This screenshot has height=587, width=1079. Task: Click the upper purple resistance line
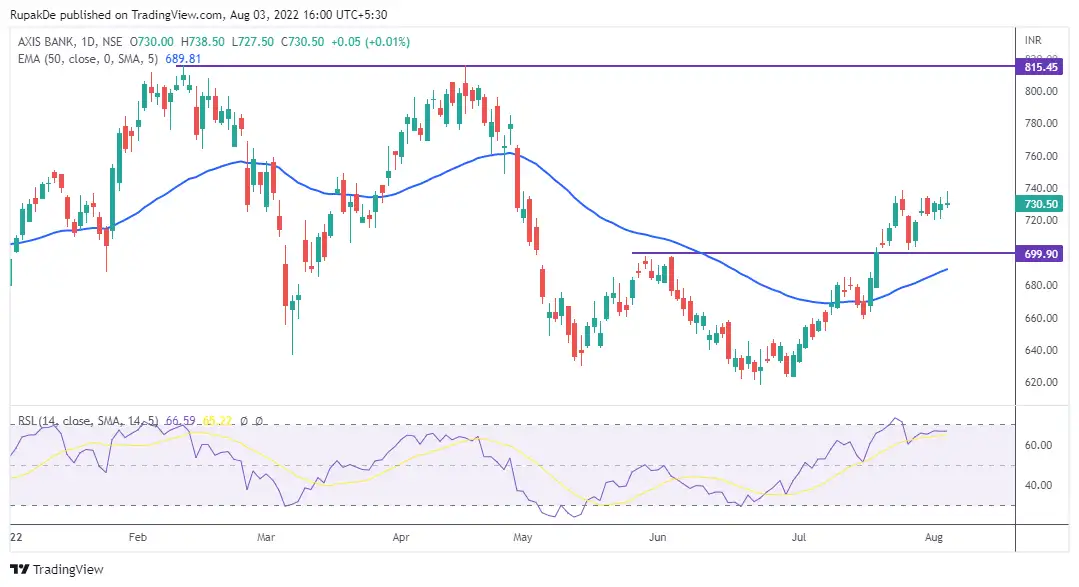600,66
